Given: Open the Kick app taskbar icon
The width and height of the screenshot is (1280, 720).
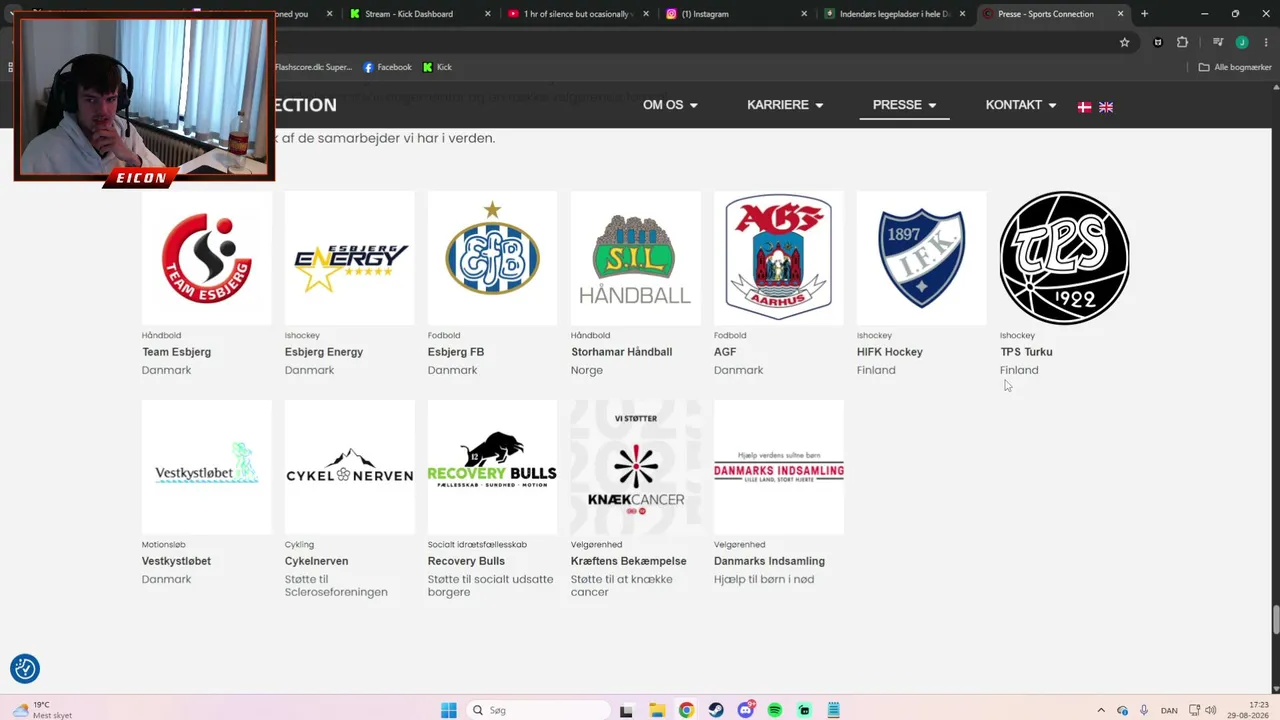Looking at the screenshot, I should pos(804,710).
